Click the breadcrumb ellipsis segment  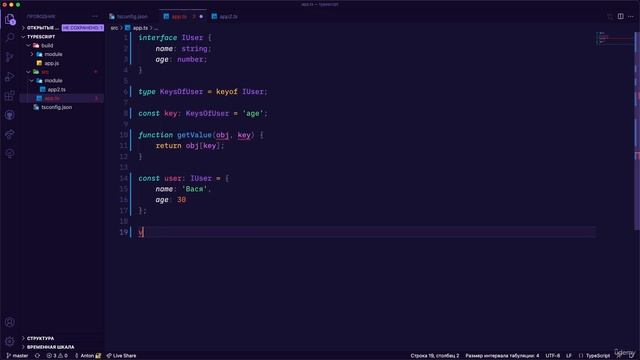[x=156, y=28]
